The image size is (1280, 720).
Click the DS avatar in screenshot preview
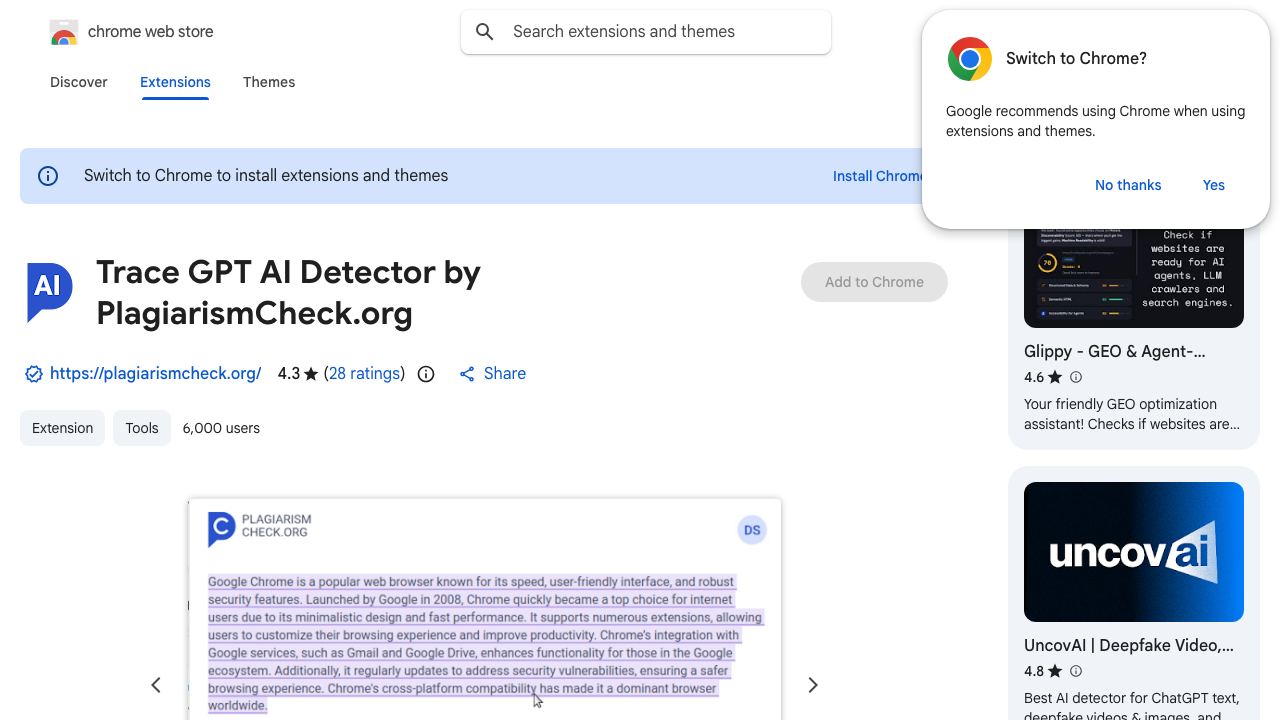pyautogui.click(x=752, y=531)
